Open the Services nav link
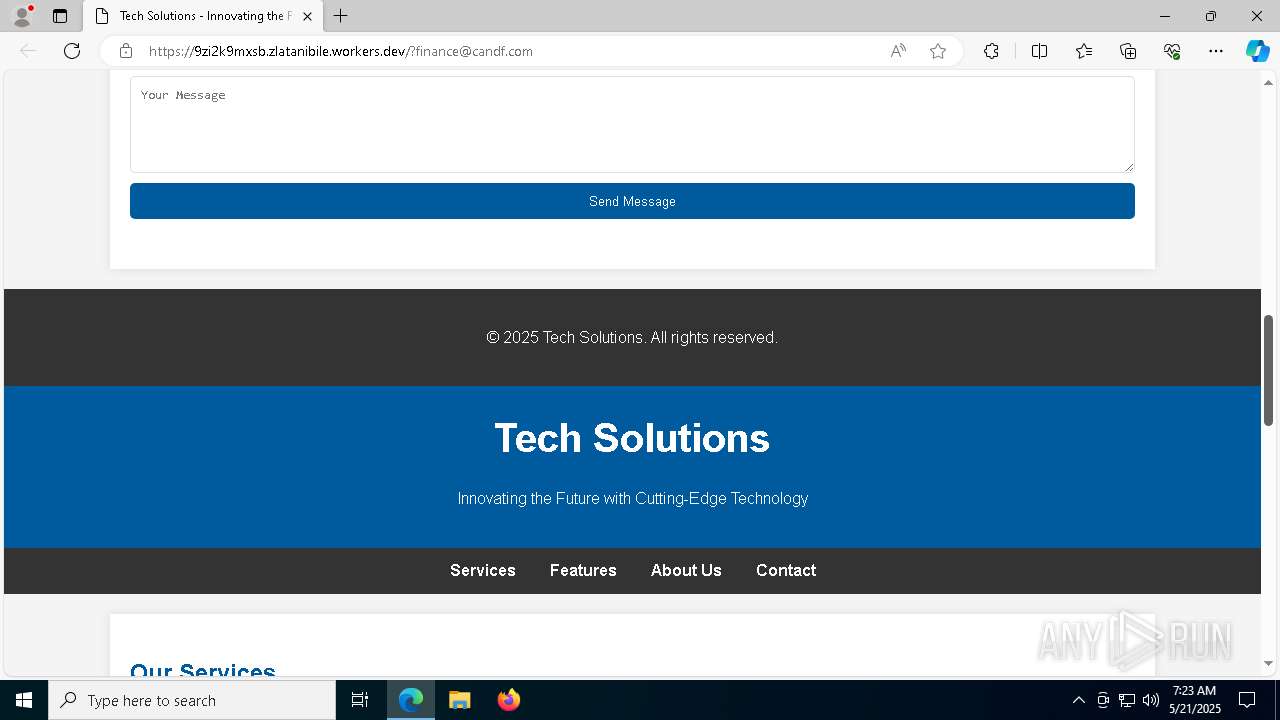The image size is (1280, 720). tap(483, 570)
